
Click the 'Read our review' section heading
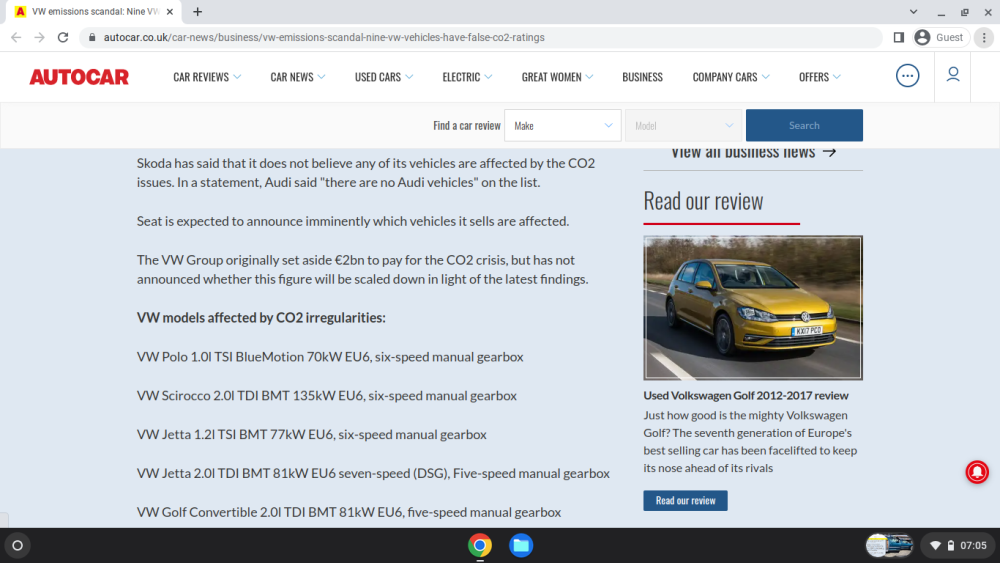[703, 201]
